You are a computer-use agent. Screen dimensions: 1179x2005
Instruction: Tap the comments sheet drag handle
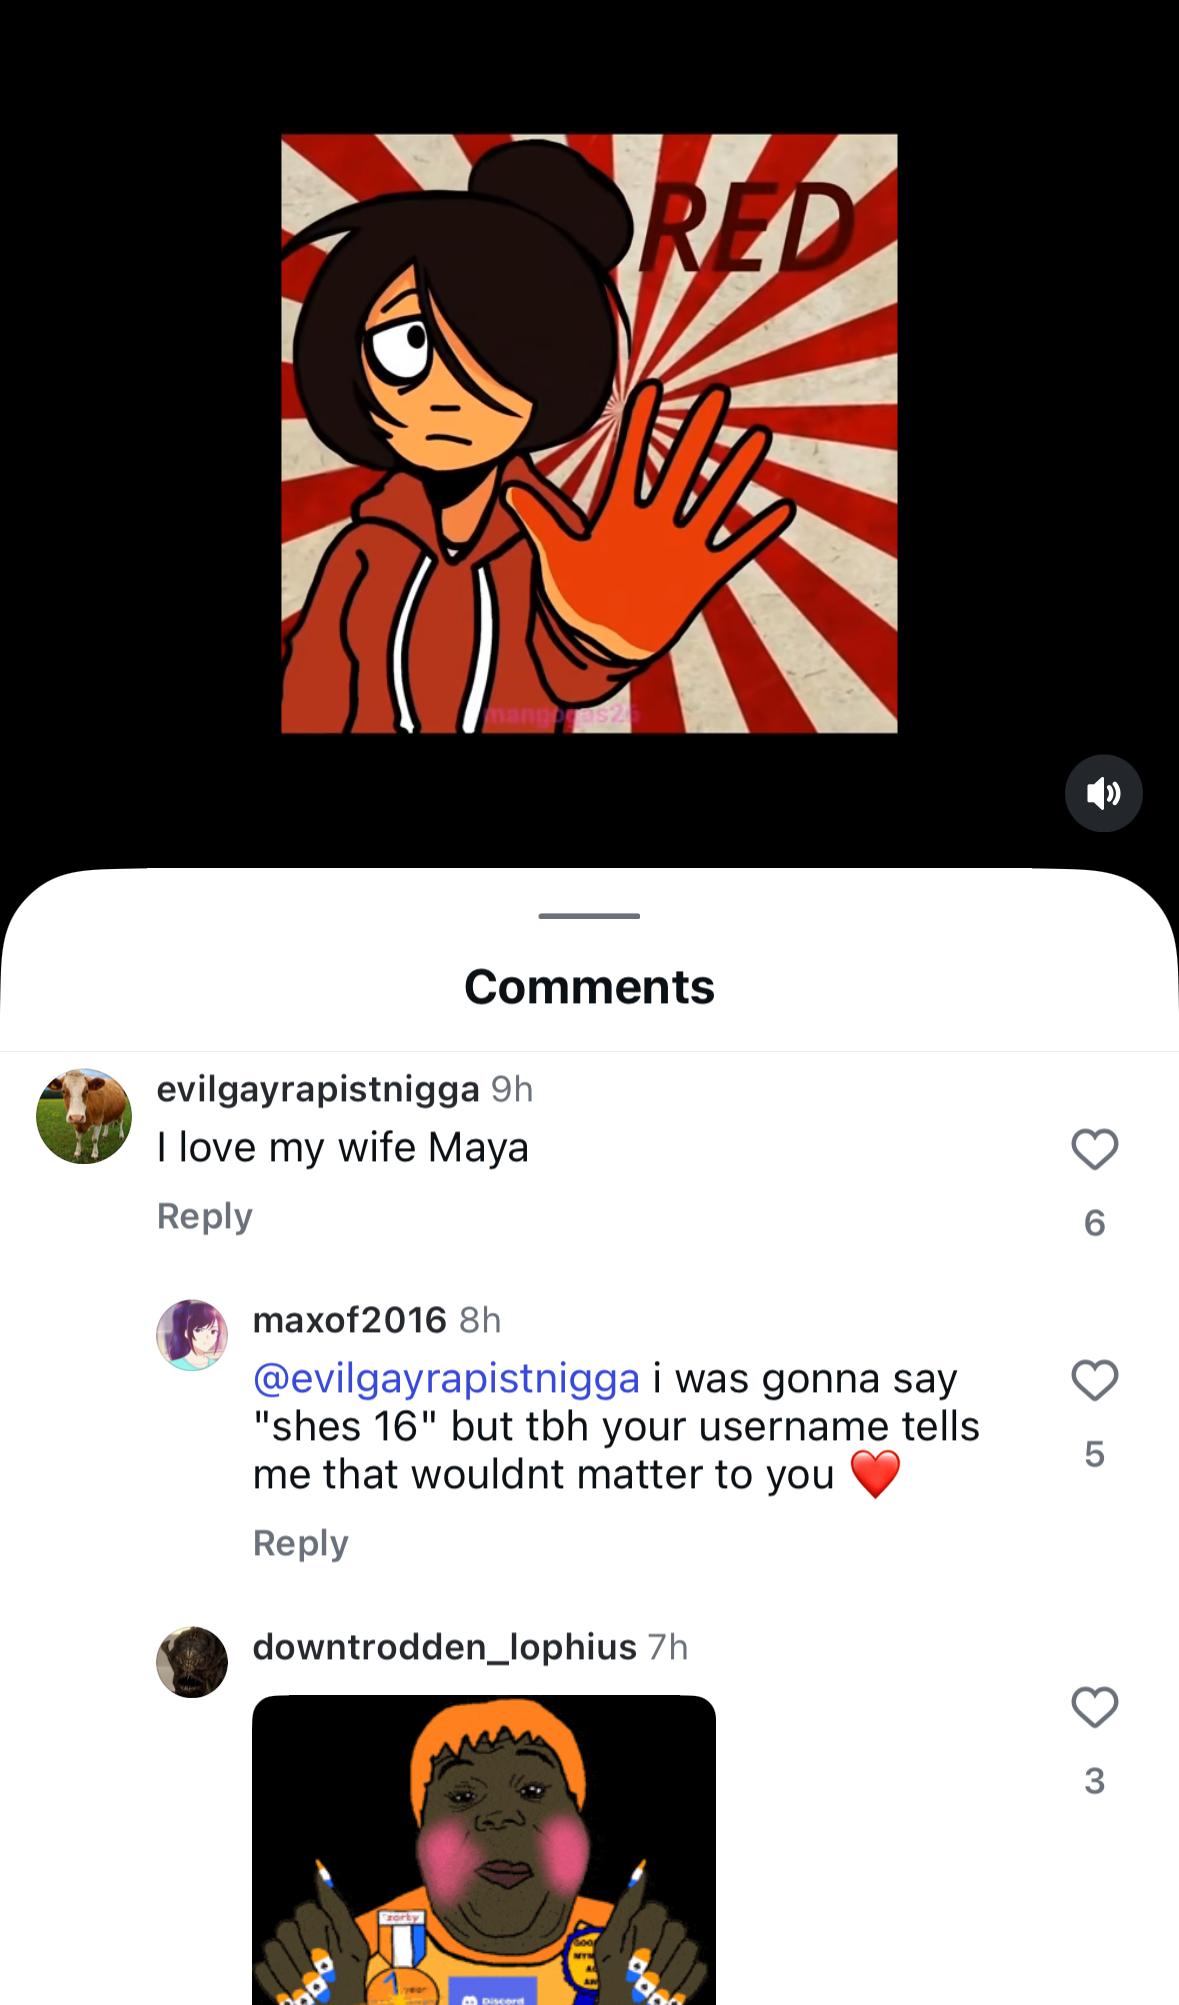pyautogui.click(x=589, y=916)
